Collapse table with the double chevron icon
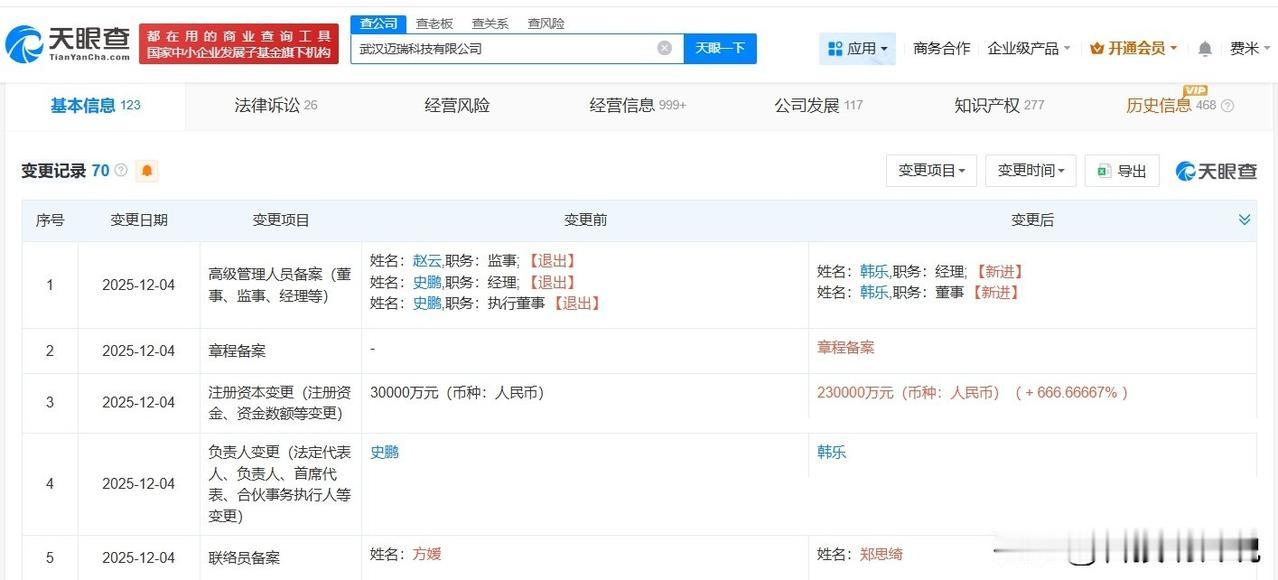This screenshot has height=580, width=1278. point(1245,220)
